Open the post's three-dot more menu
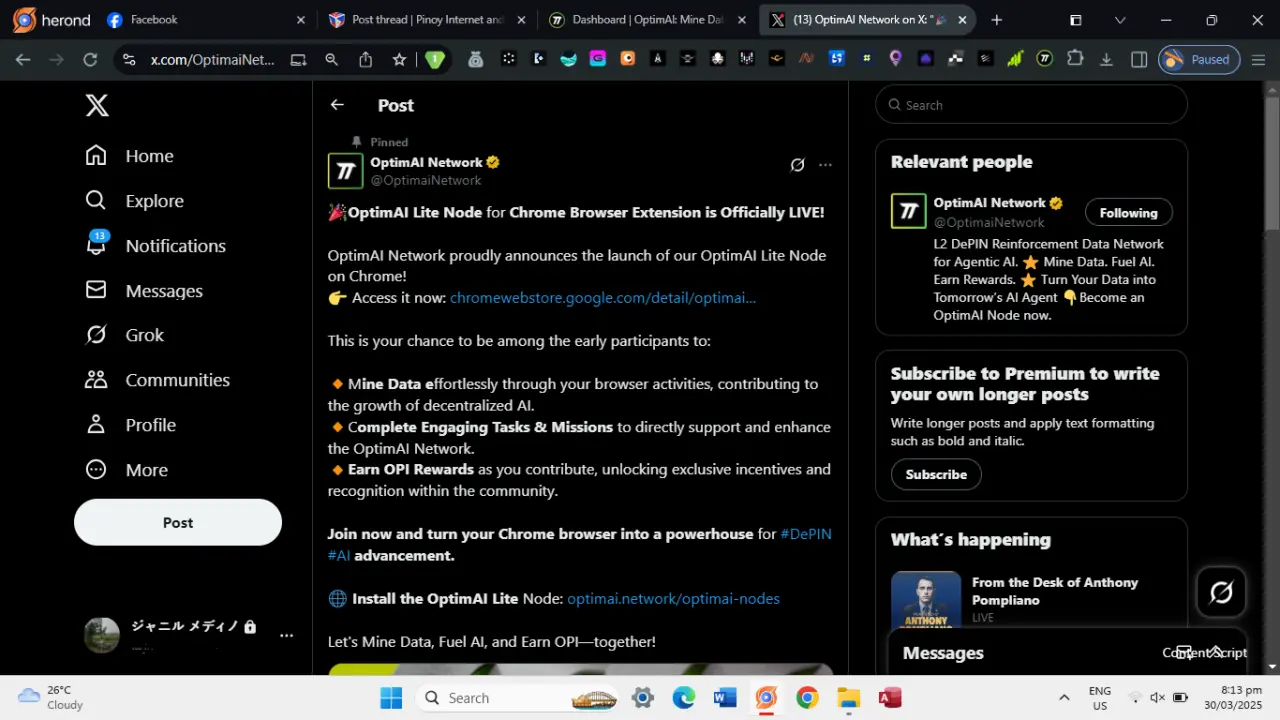The height and width of the screenshot is (720, 1280). tap(825, 165)
